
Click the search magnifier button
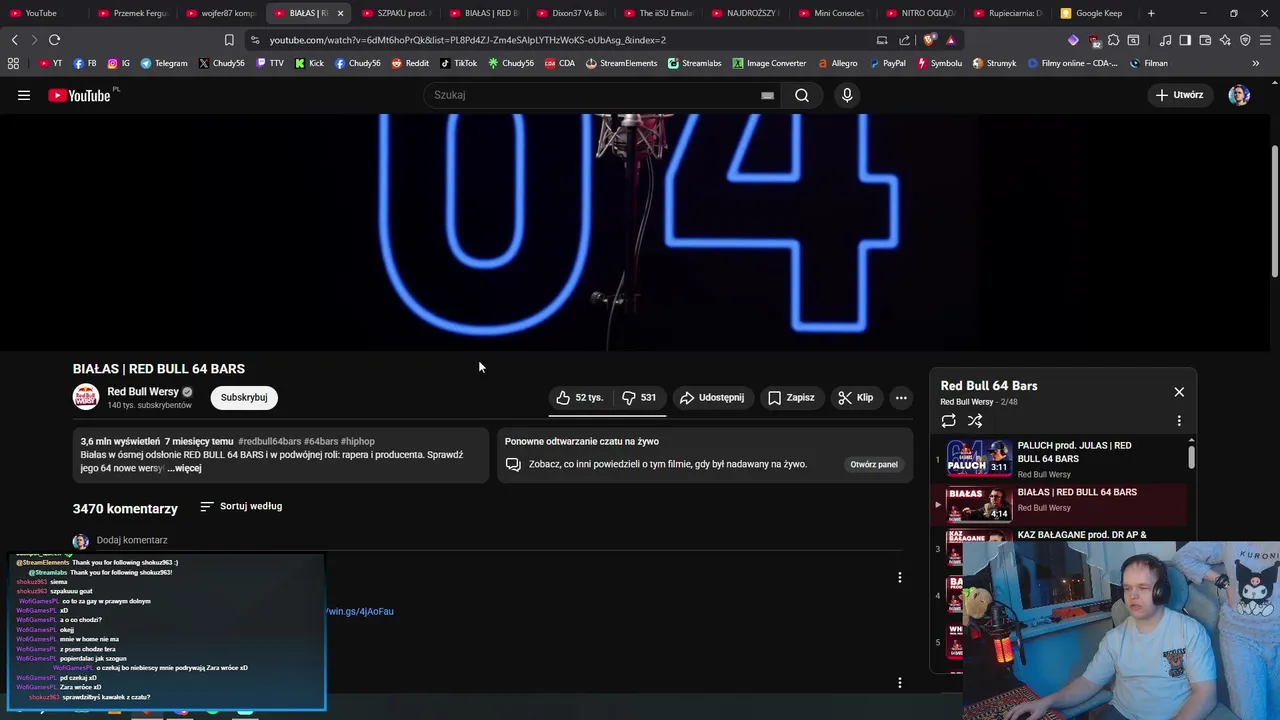tap(802, 95)
